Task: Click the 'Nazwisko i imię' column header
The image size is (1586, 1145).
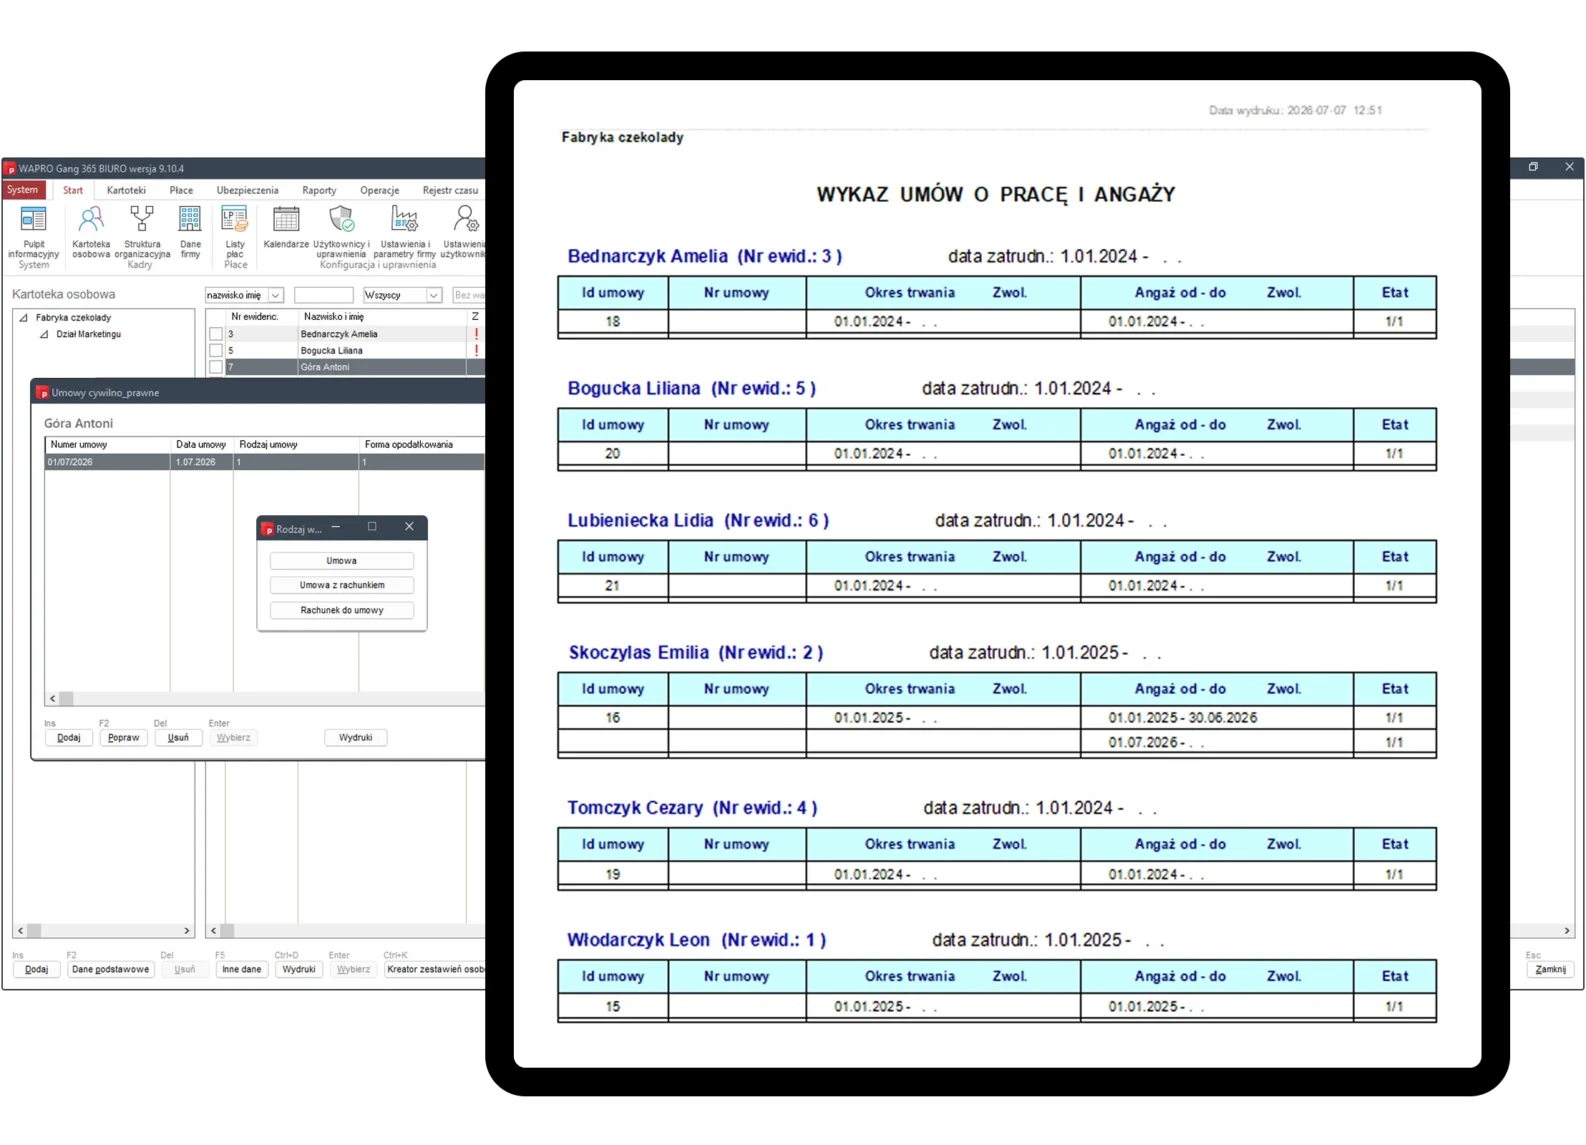Action: tap(383, 317)
